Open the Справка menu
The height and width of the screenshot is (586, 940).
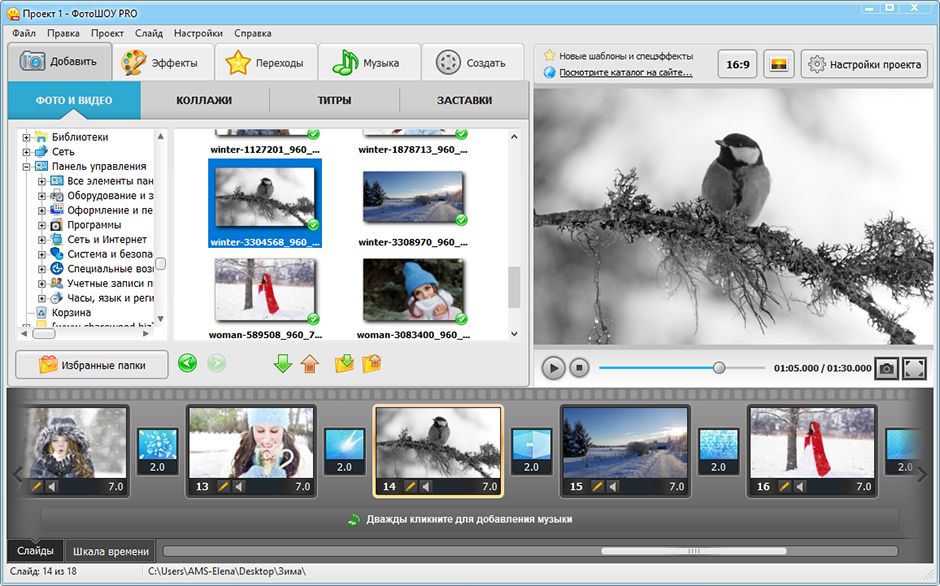click(252, 34)
